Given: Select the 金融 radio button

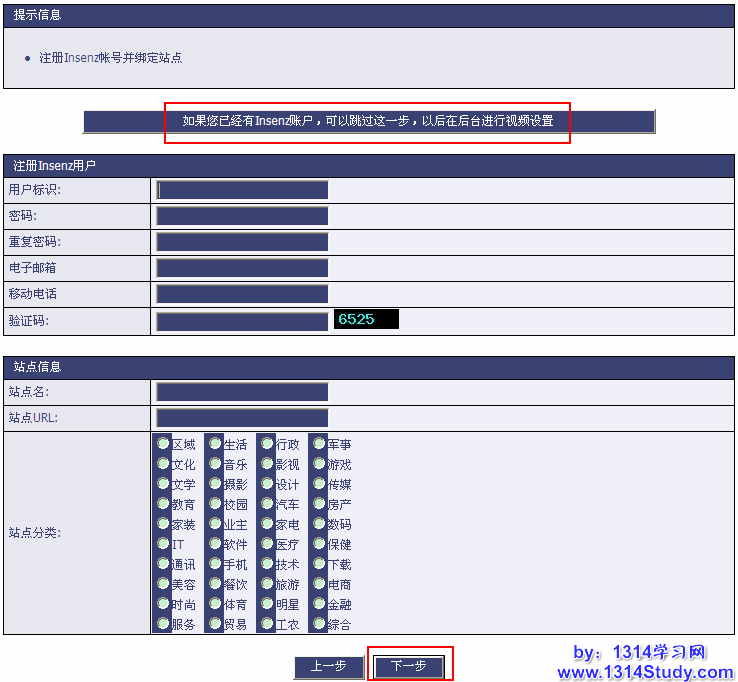Looking at the screenshot, I should (x=319, y=603).
